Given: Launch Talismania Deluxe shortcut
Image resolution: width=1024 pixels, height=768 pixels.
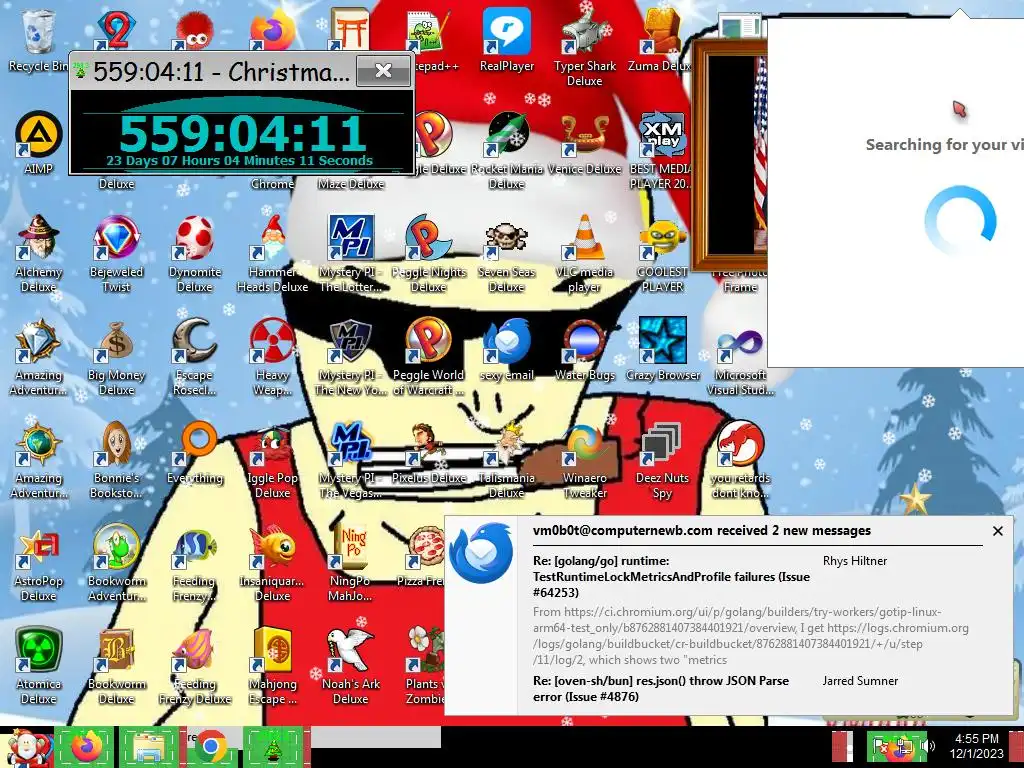Looking at the screenshot, I should click(507, 459).
